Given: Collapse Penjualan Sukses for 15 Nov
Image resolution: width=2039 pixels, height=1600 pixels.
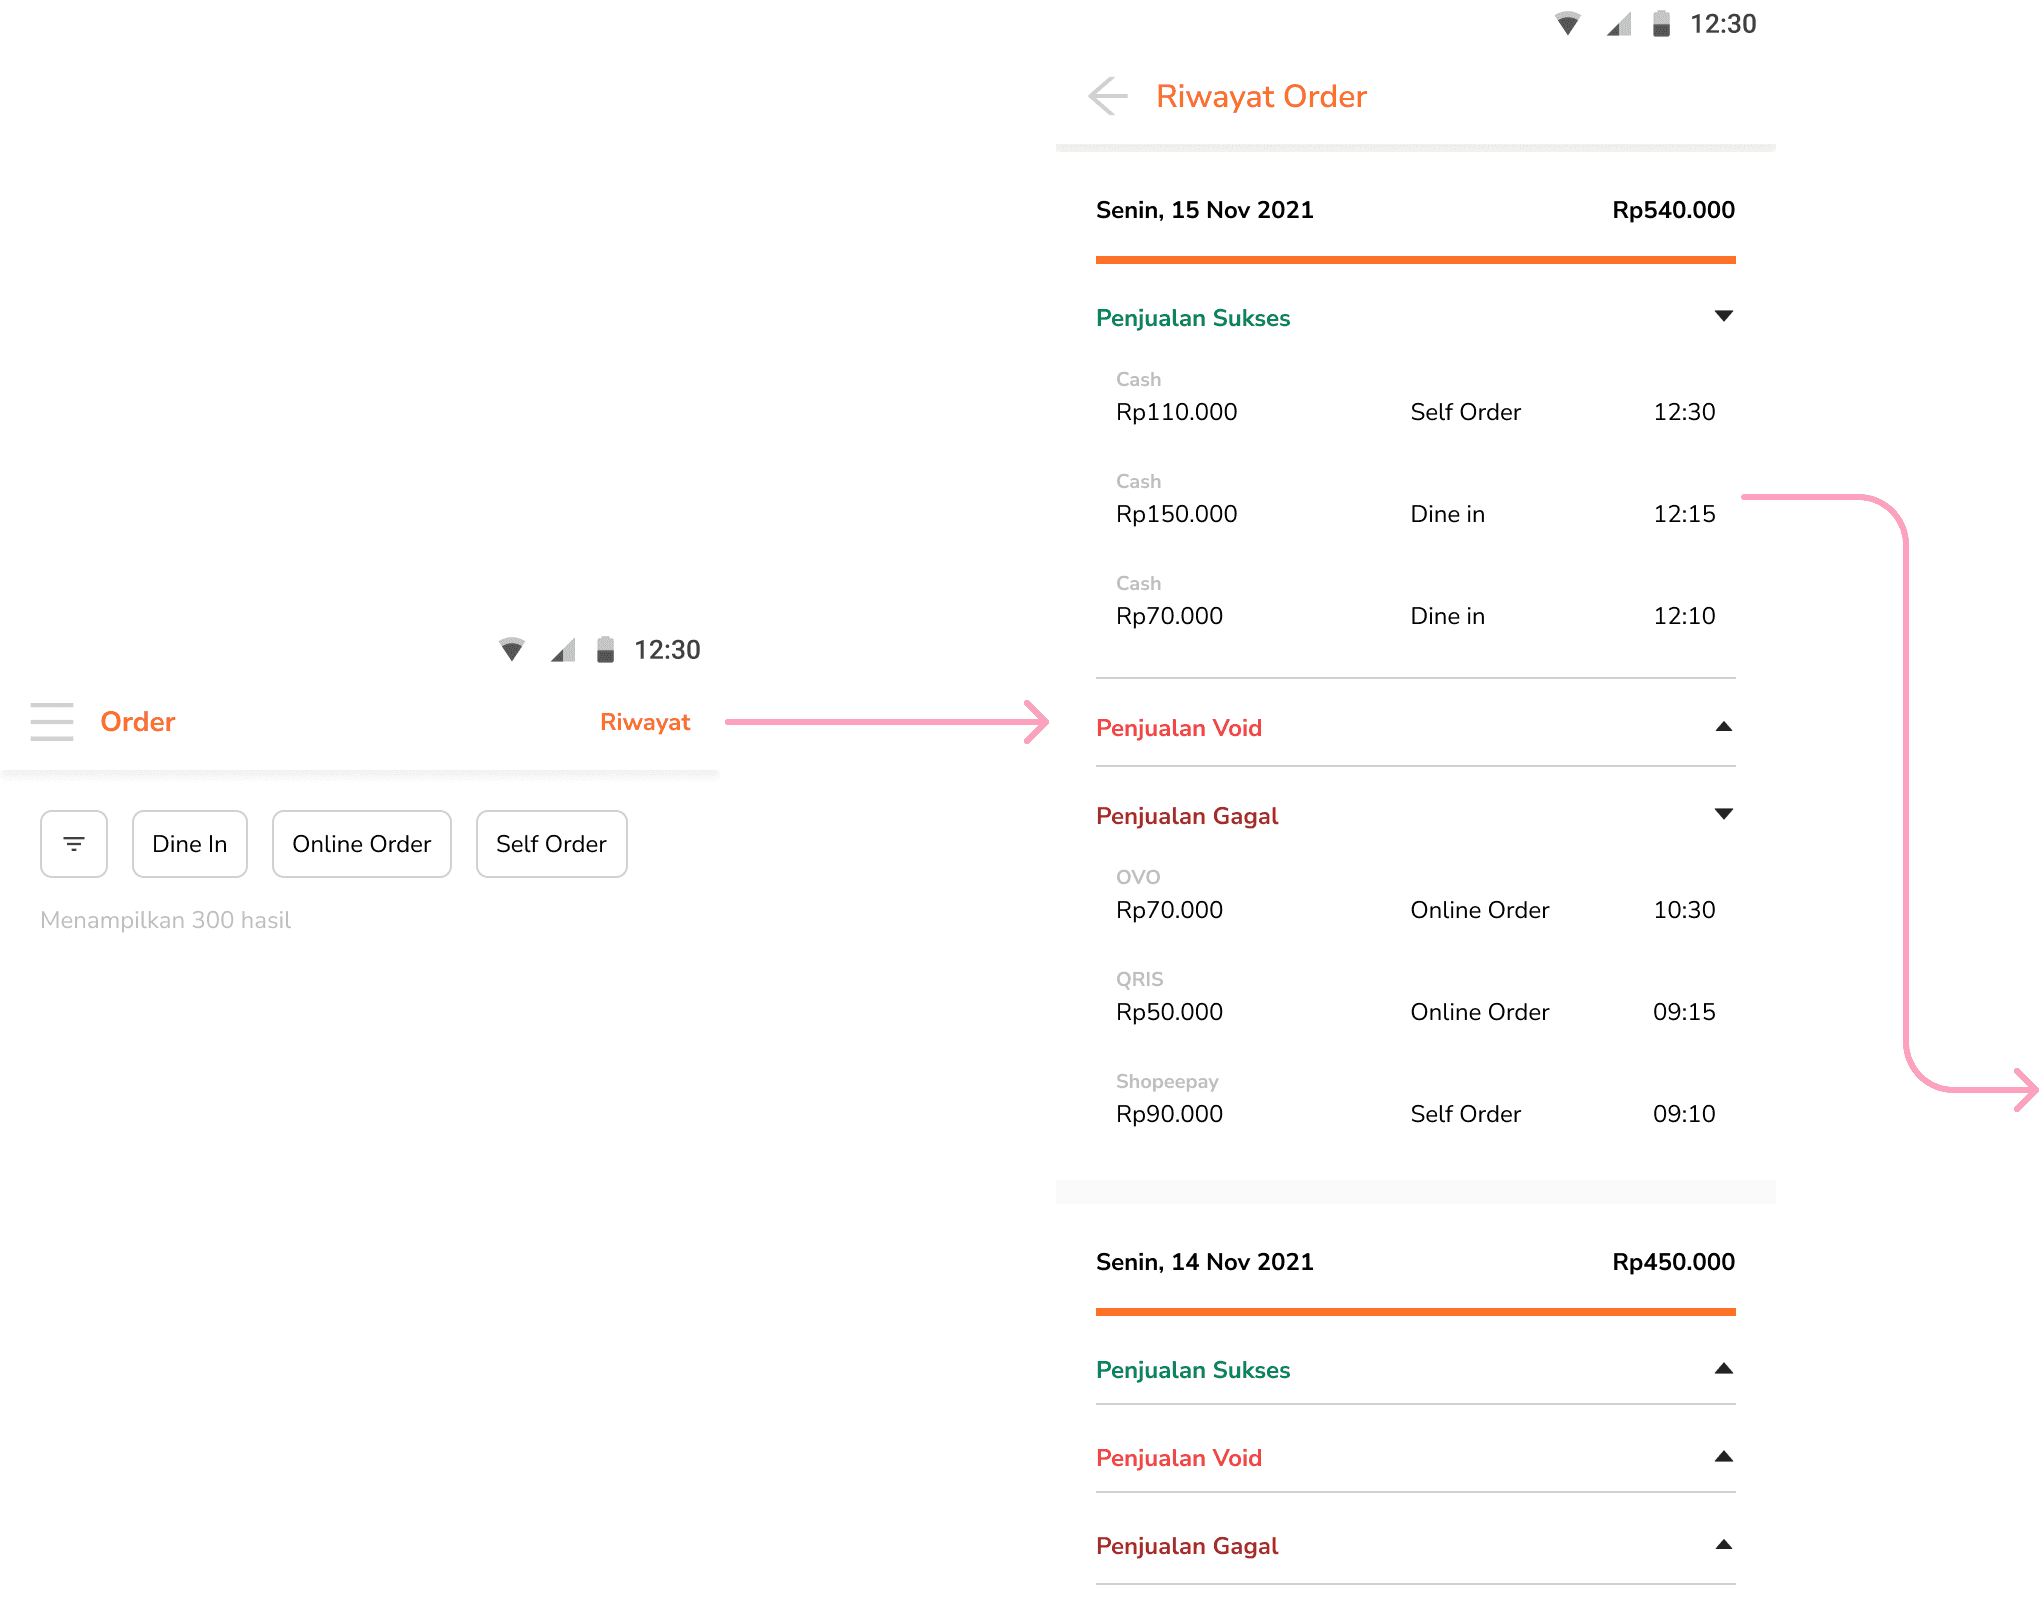Looking at the screenshot, I should pos(1723,317).
